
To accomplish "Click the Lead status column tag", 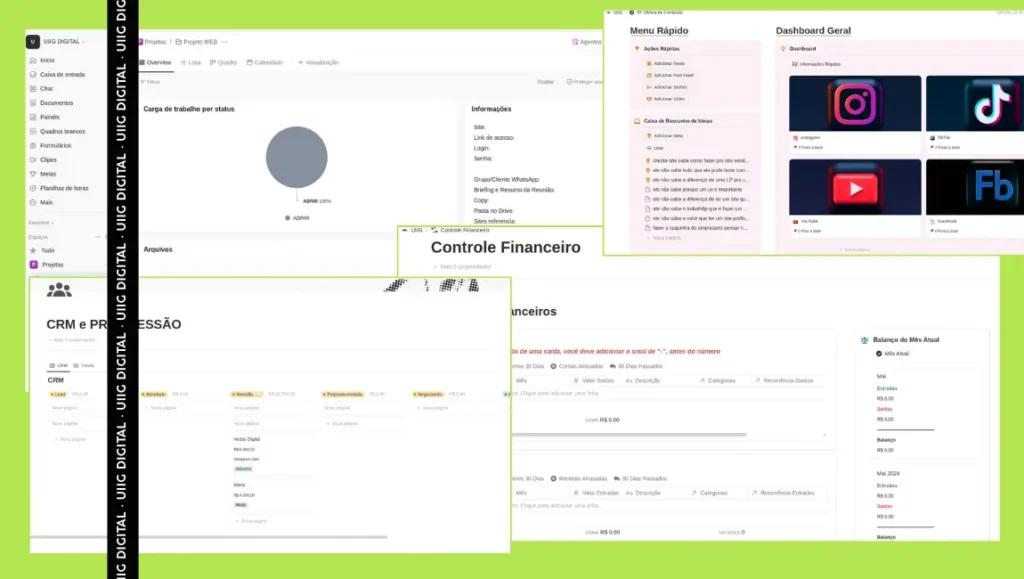I will tap(58, 395).
